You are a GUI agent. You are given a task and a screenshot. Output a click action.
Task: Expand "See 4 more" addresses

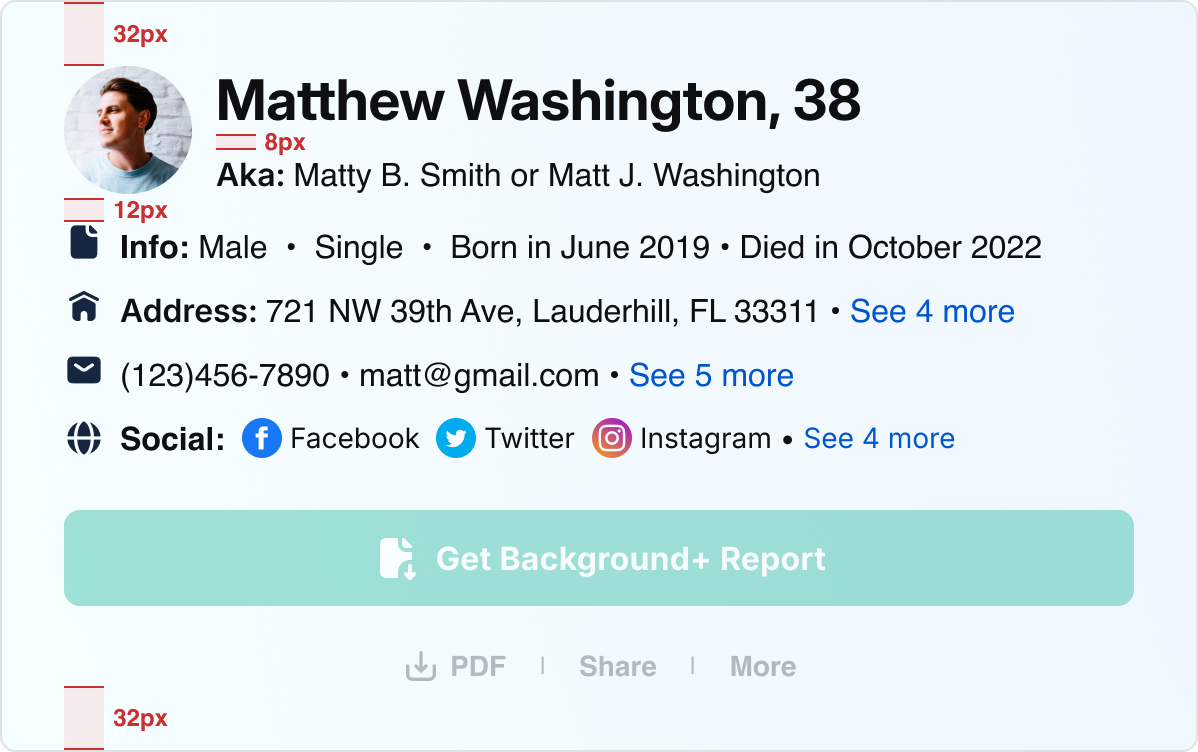pyautogui.click(x=932, y=312)
